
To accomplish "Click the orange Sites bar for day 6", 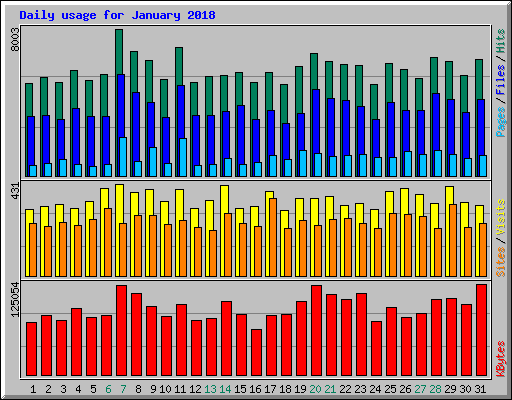I will click(x=108, y=242).
